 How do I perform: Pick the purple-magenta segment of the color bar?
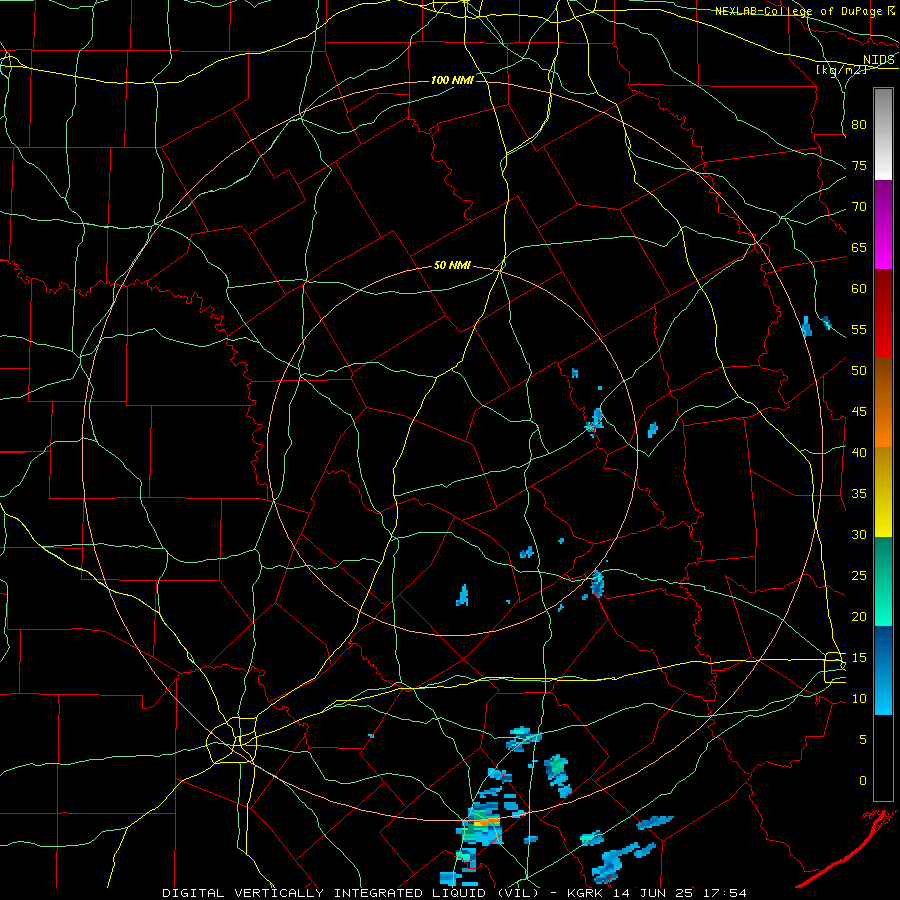pyautogui.click(x=883, y=225)
